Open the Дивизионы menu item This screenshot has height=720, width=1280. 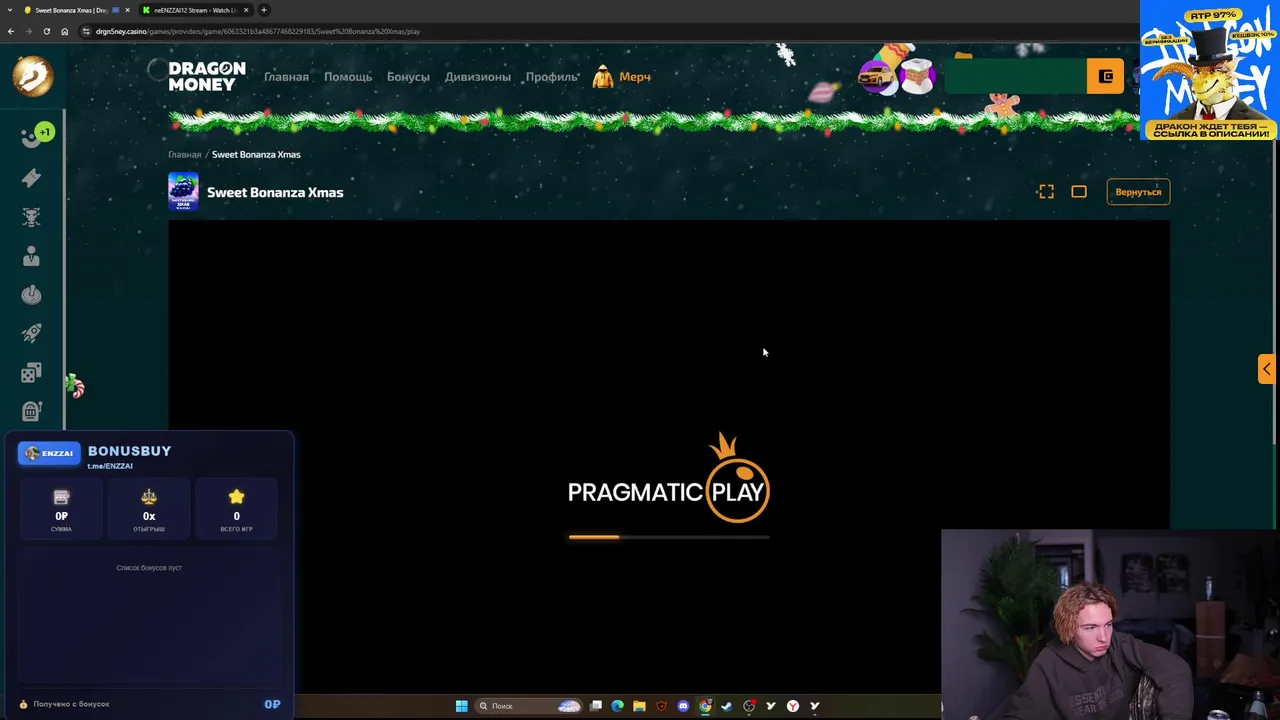coord(478,77)
